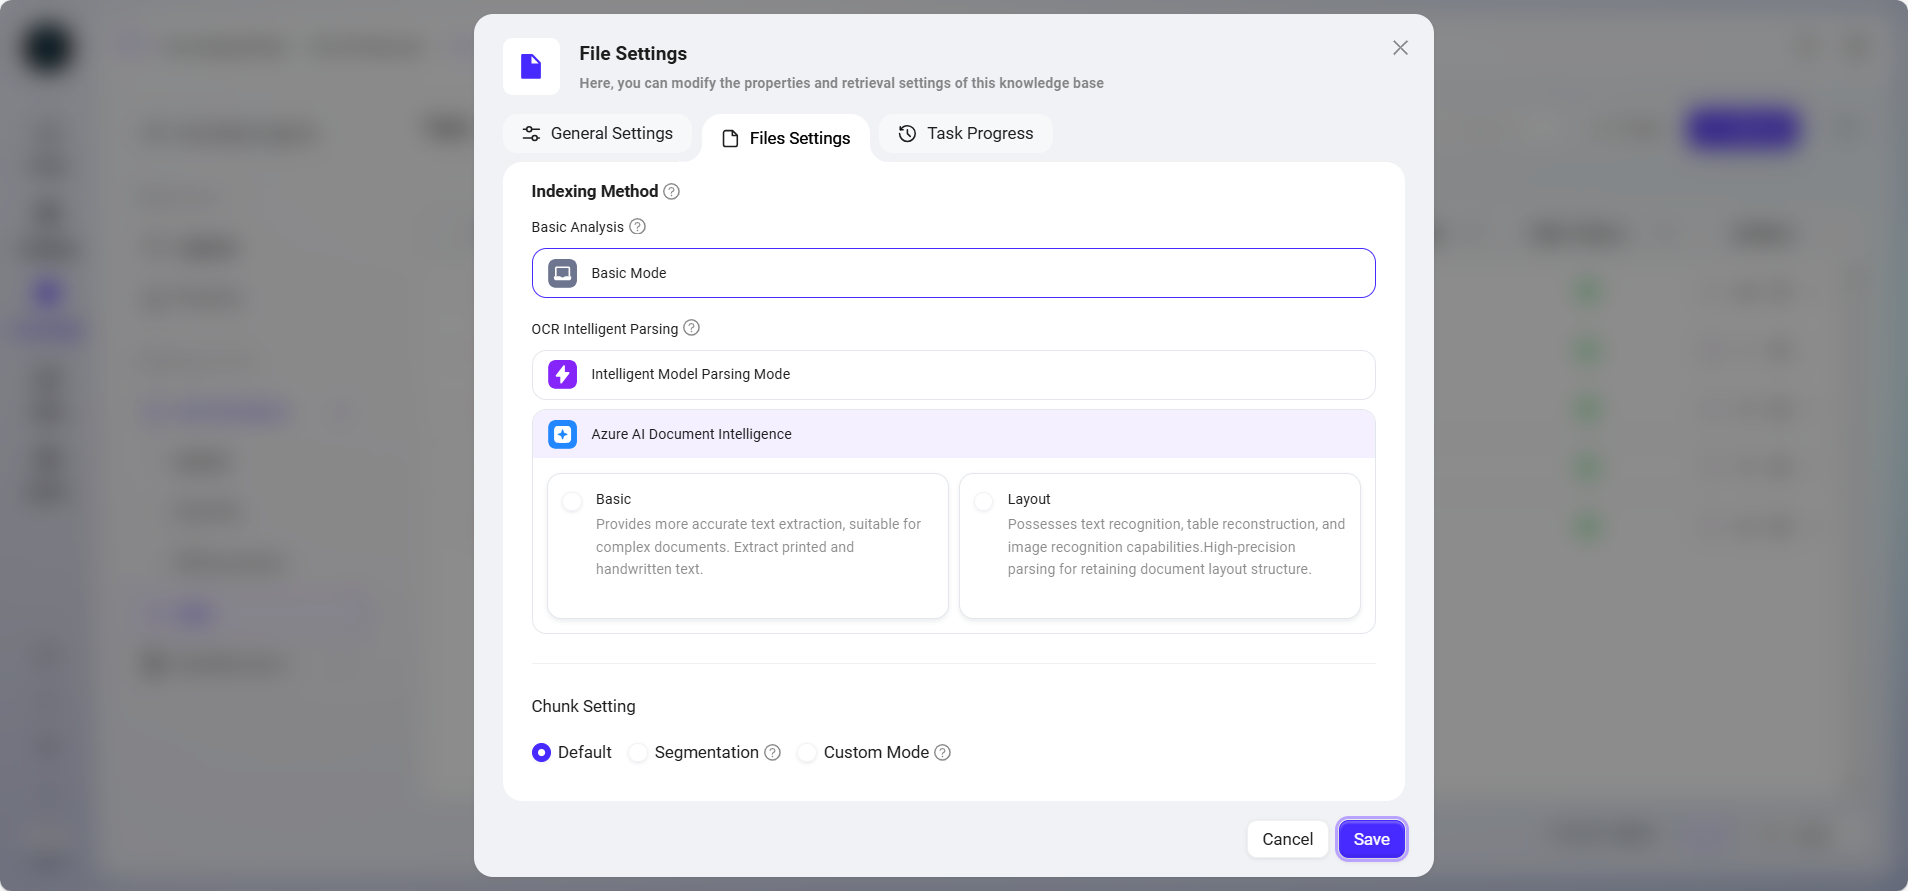Select Intelligent Model Parsing Mode row
The height and width of the screenshot is (891, 1908).
tap(953, 375)
